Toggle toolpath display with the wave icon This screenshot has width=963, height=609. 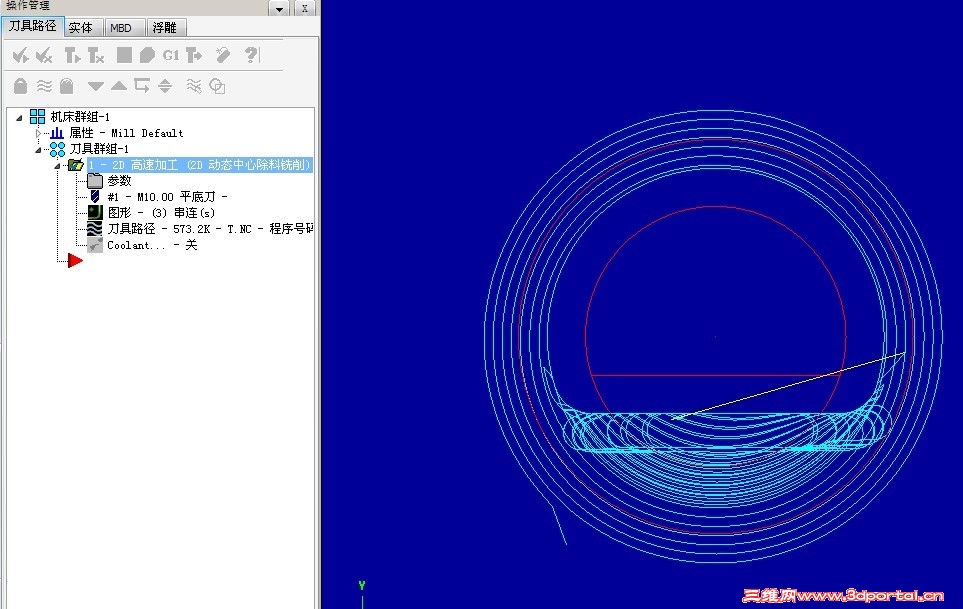click(x=44, y=86)
